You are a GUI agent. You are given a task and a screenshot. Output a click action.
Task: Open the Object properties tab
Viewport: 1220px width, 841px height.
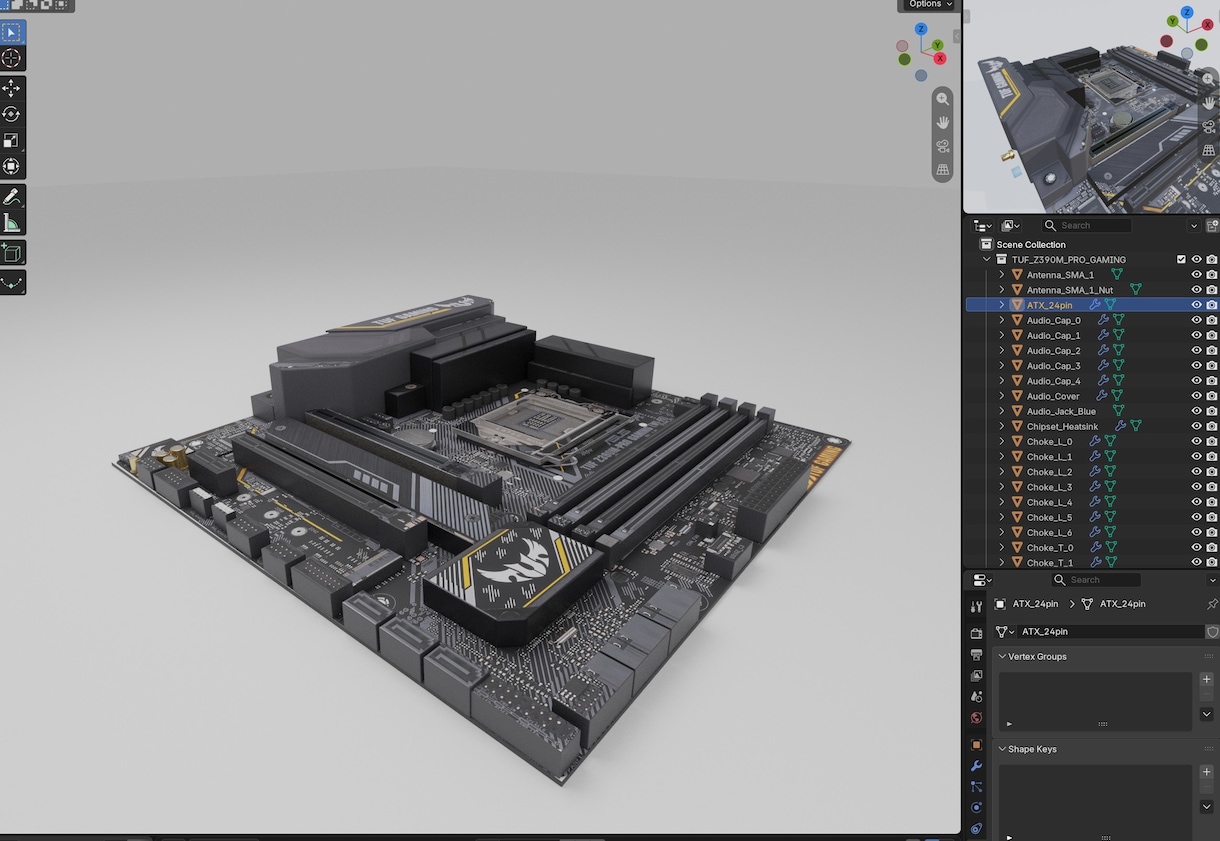pyautogui.click(x=976, y=745)
